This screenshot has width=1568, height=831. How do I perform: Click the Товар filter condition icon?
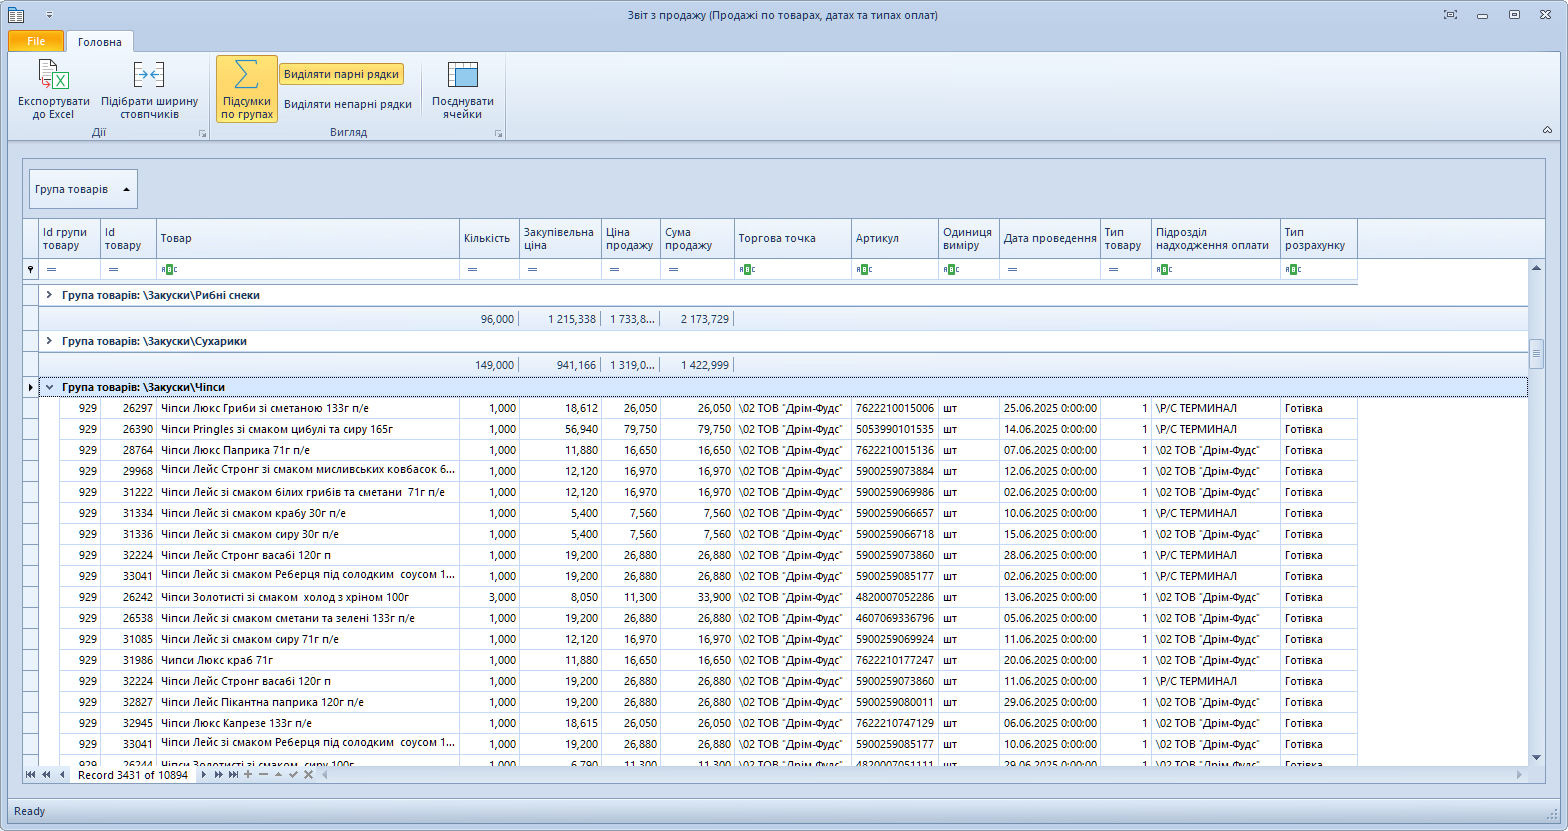[x=167, y=269]
